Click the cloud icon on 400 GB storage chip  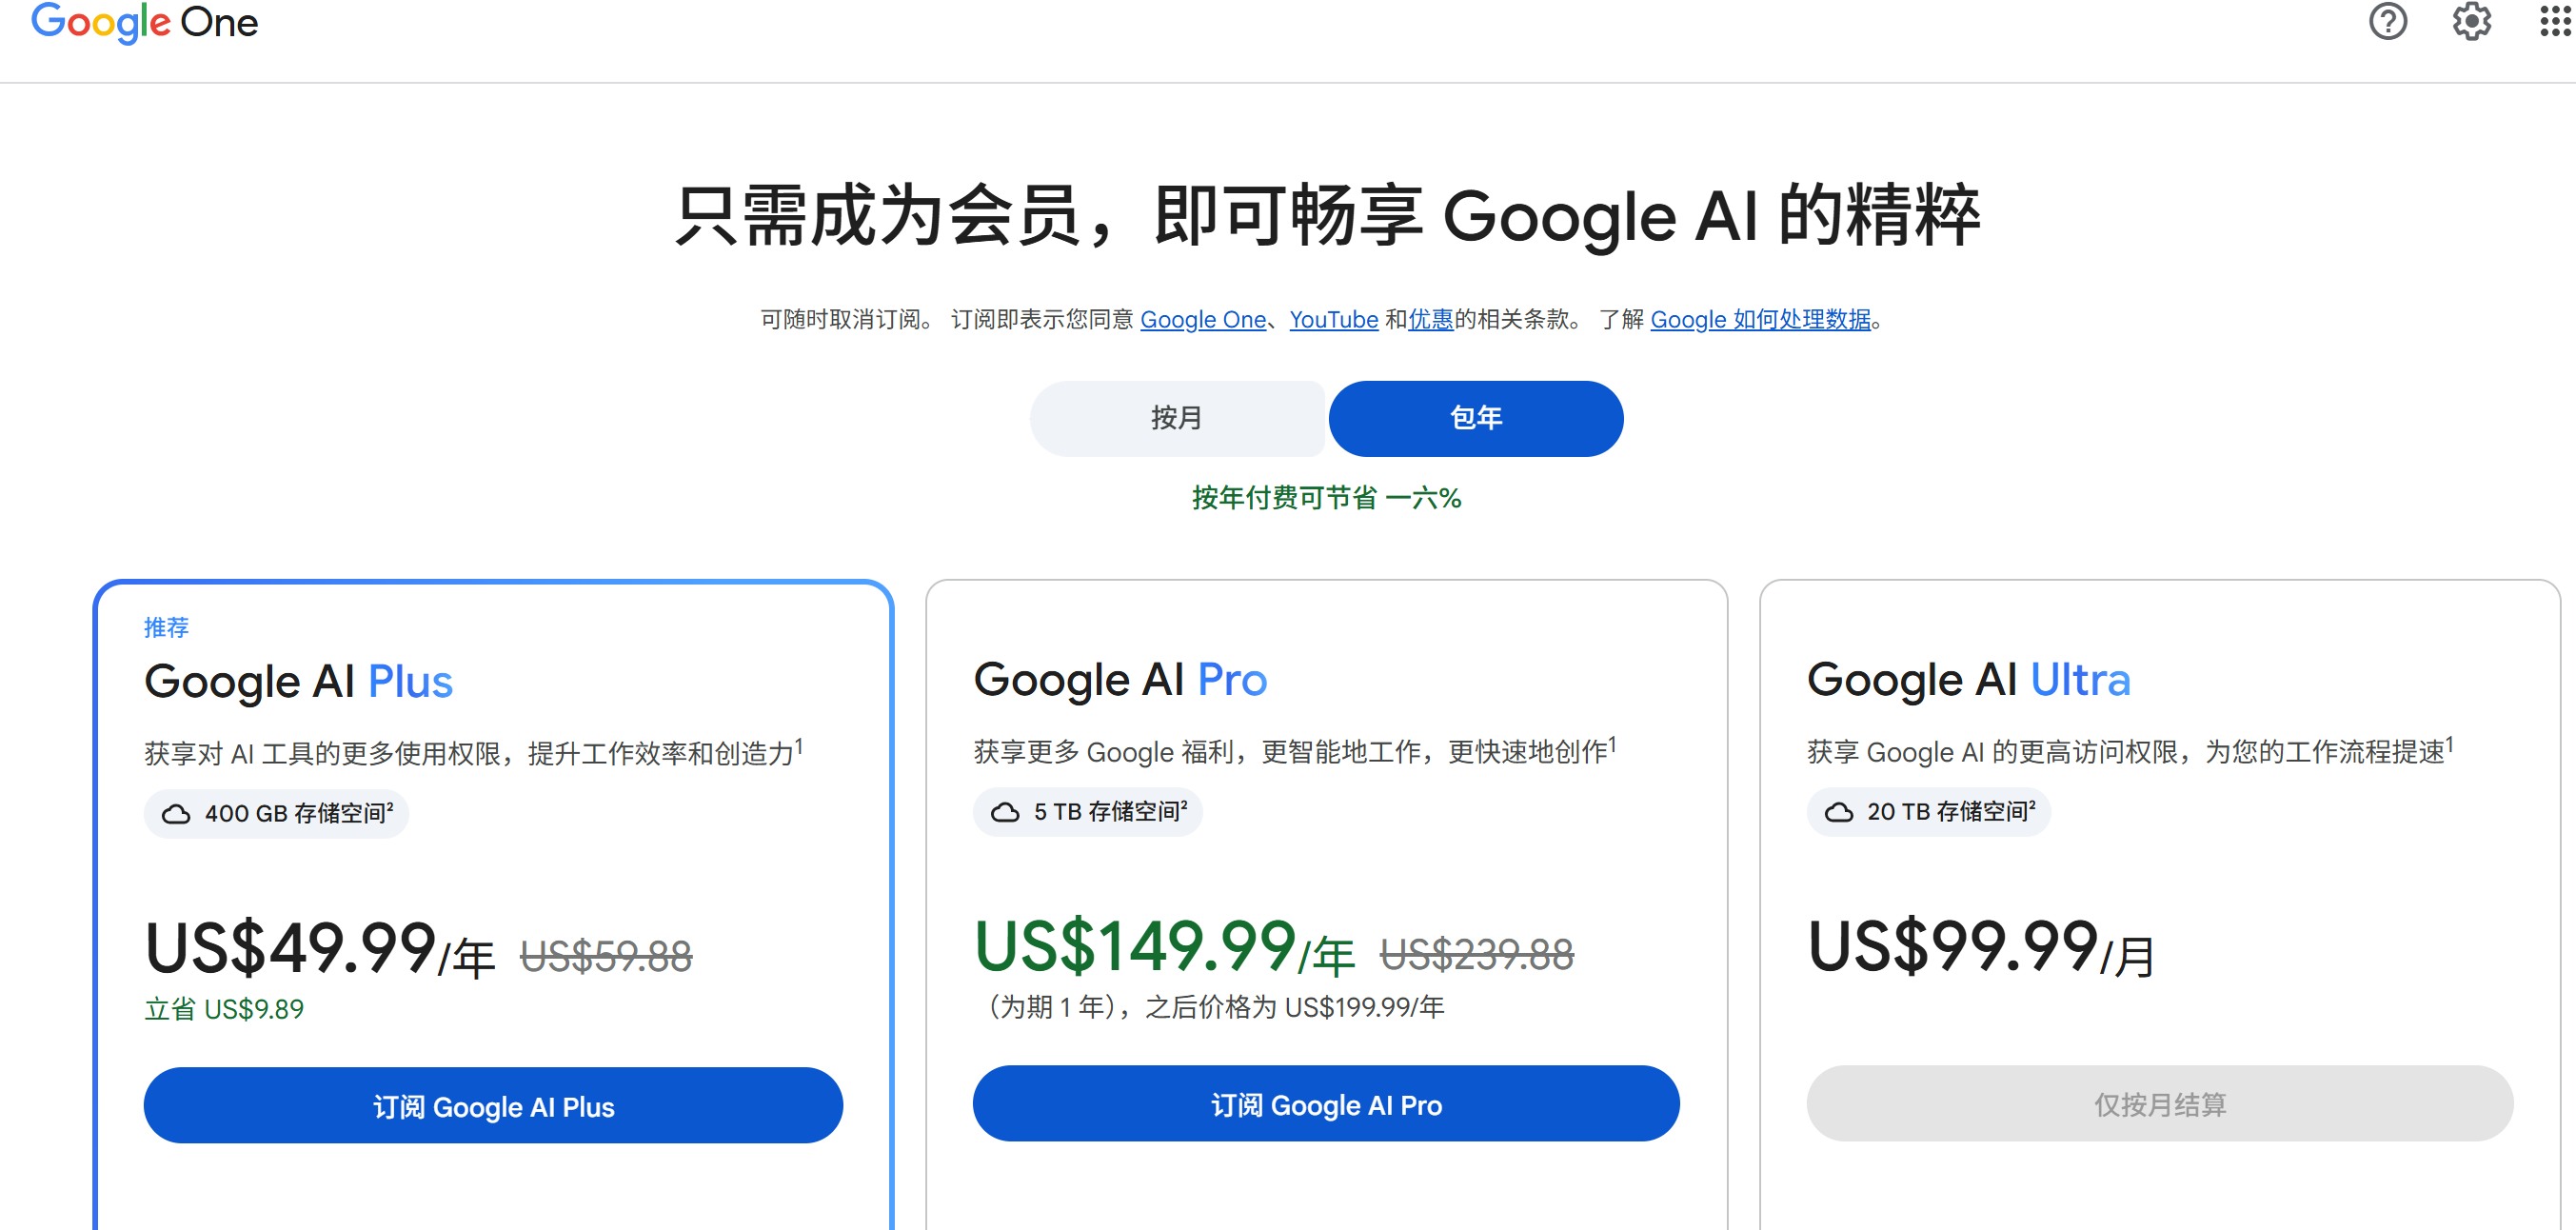(x=176, y=814)
